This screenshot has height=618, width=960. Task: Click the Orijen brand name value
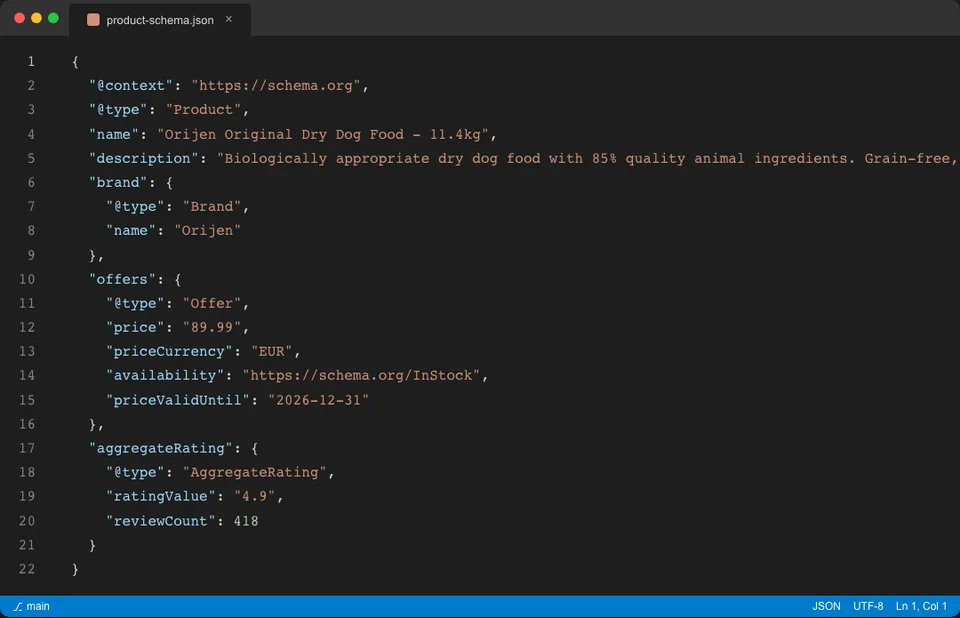(x=208, y=230)
